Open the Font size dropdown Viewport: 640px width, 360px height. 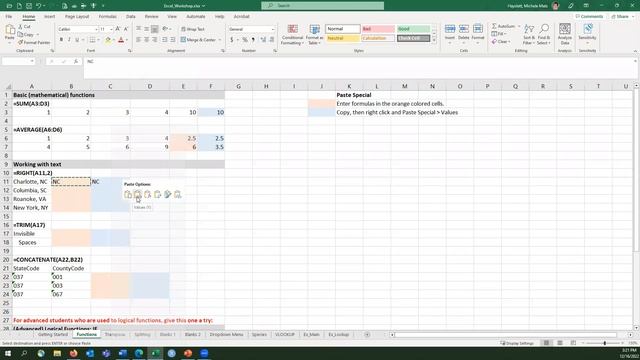tap(111, 29)
